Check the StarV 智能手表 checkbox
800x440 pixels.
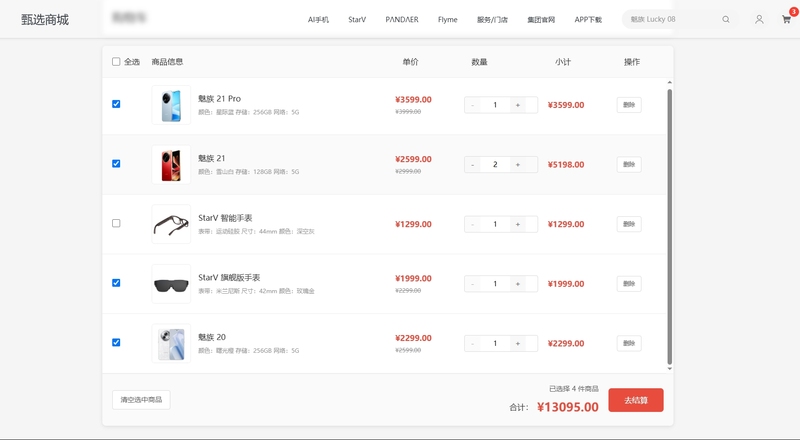point(116,223)
